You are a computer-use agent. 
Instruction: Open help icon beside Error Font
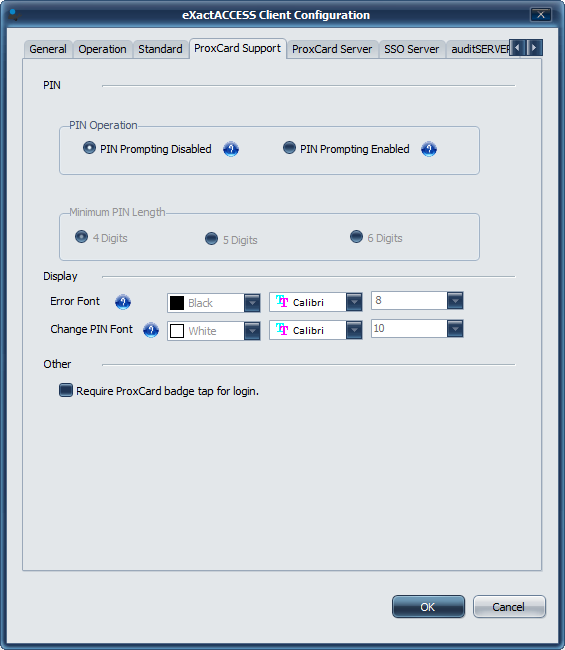(x=123, y=302)
